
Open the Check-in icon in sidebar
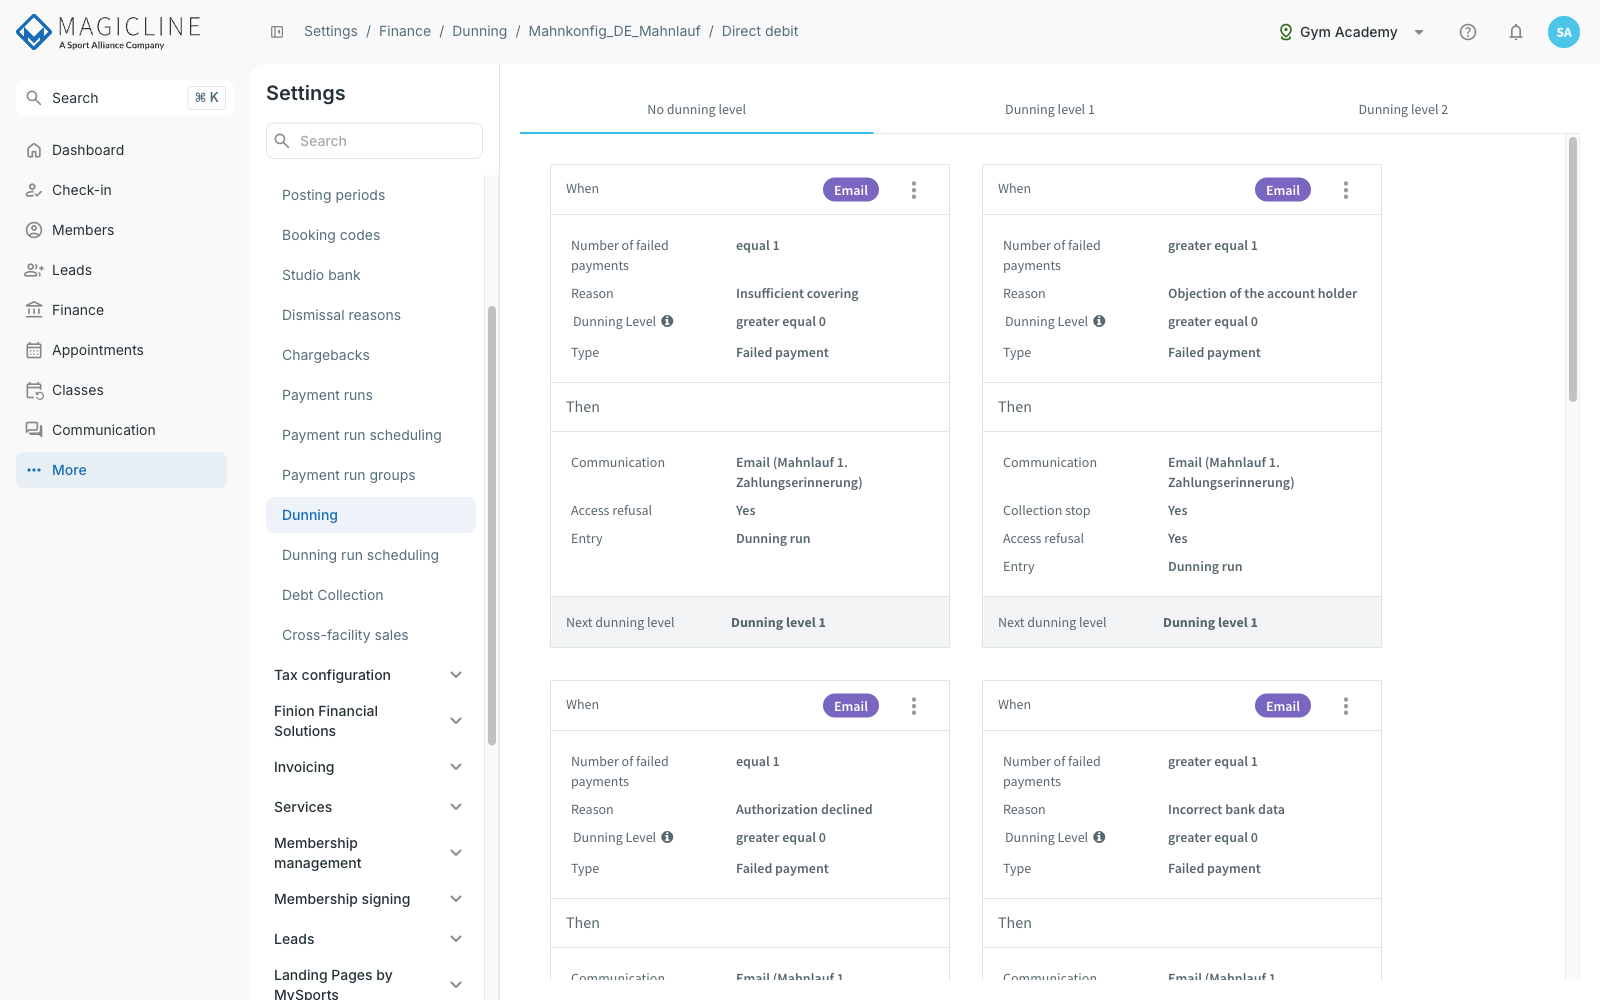(x=34, y=190)
